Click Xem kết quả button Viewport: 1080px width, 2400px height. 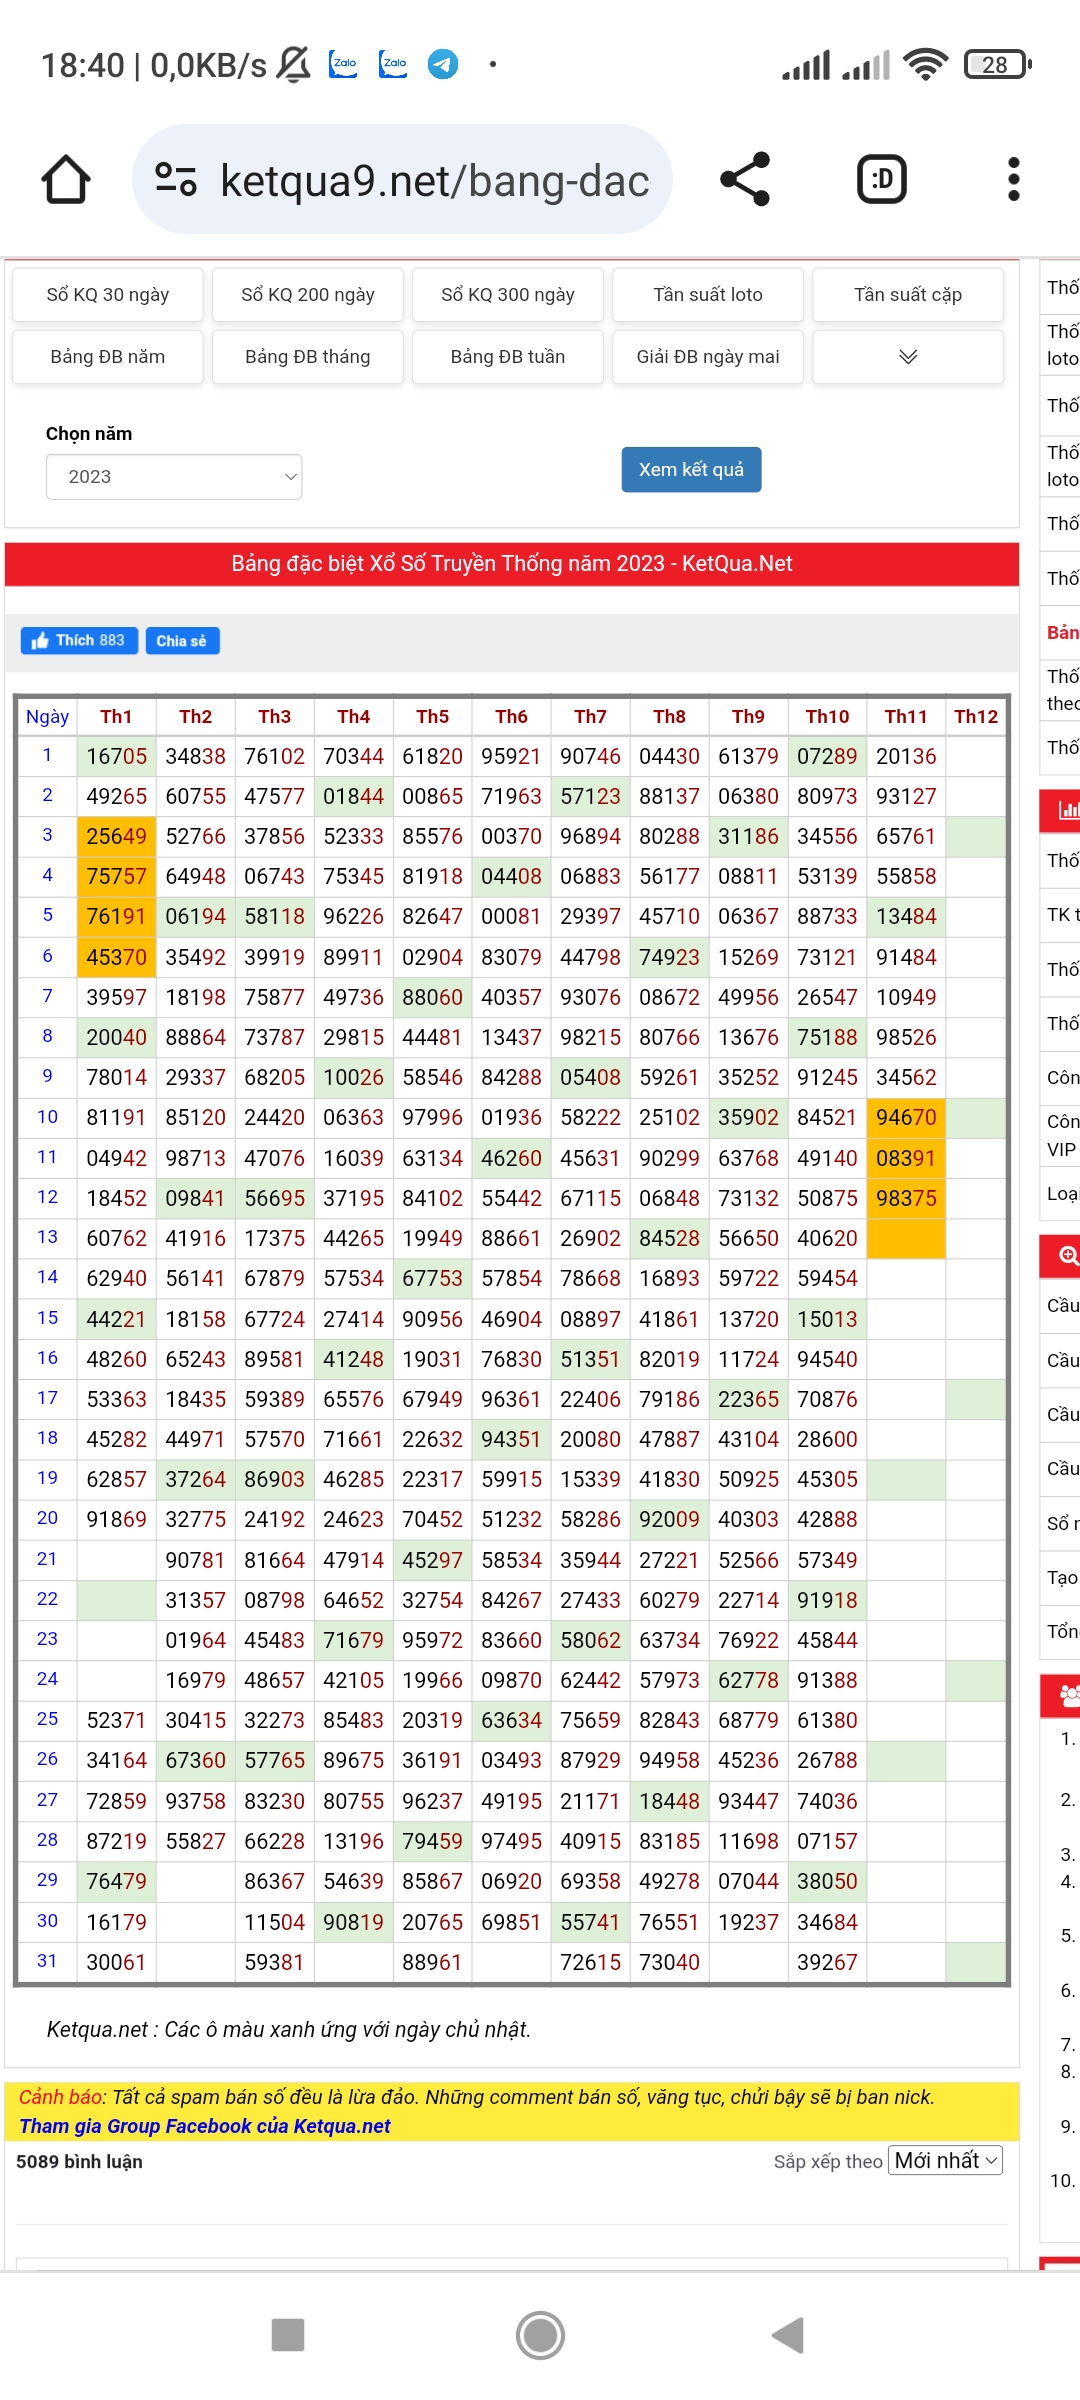click(x=691, y=470)
